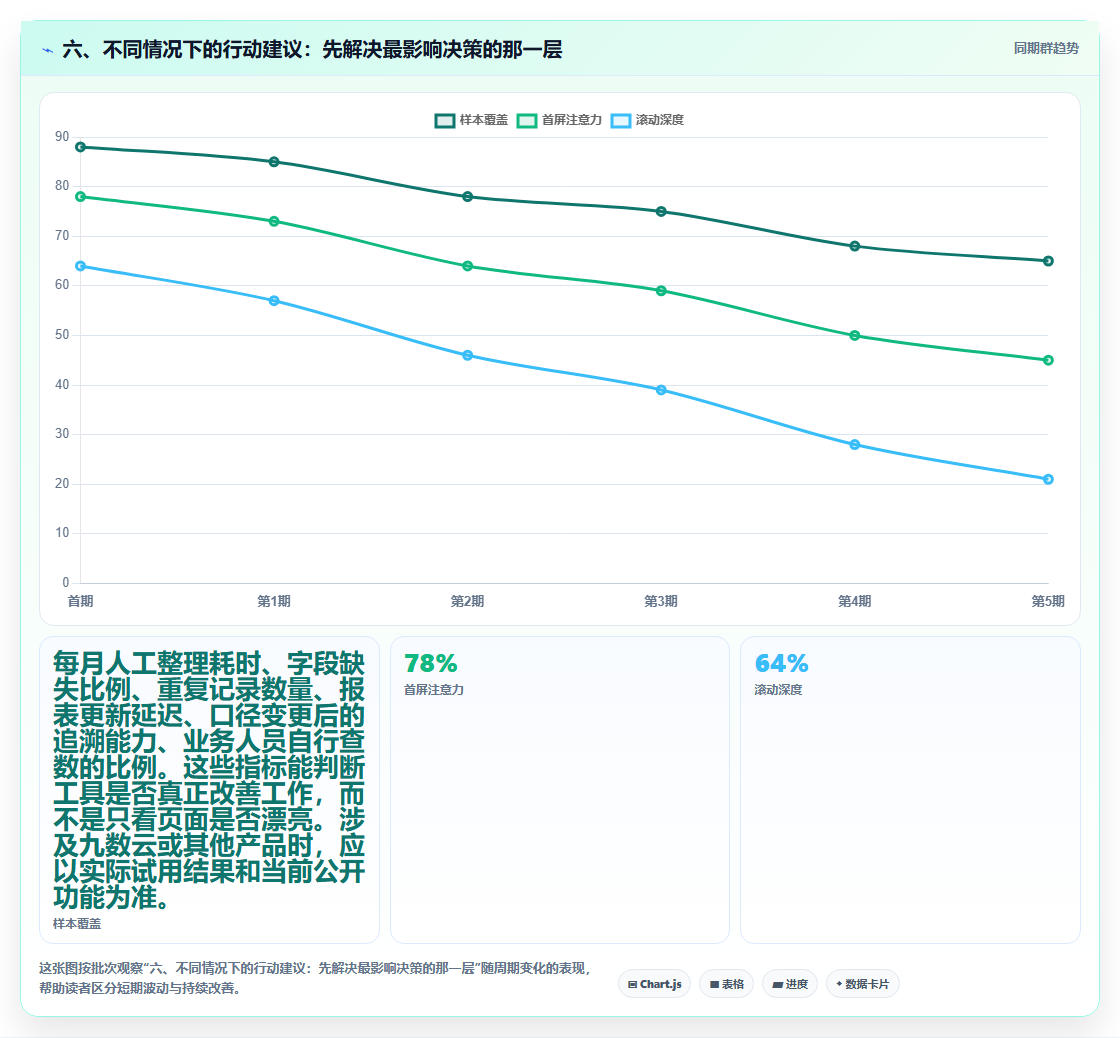Toggle the 样本覆盖 legend item
This screenshot has height=1038, width=1120.
471,120
